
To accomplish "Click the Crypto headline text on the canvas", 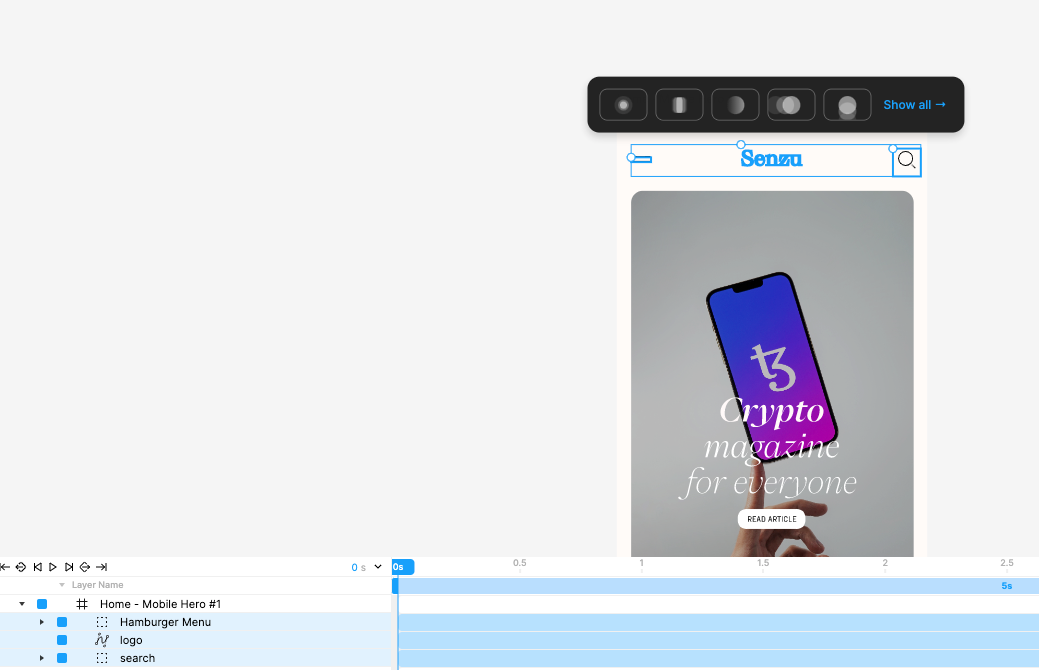I will pos(771,412).
